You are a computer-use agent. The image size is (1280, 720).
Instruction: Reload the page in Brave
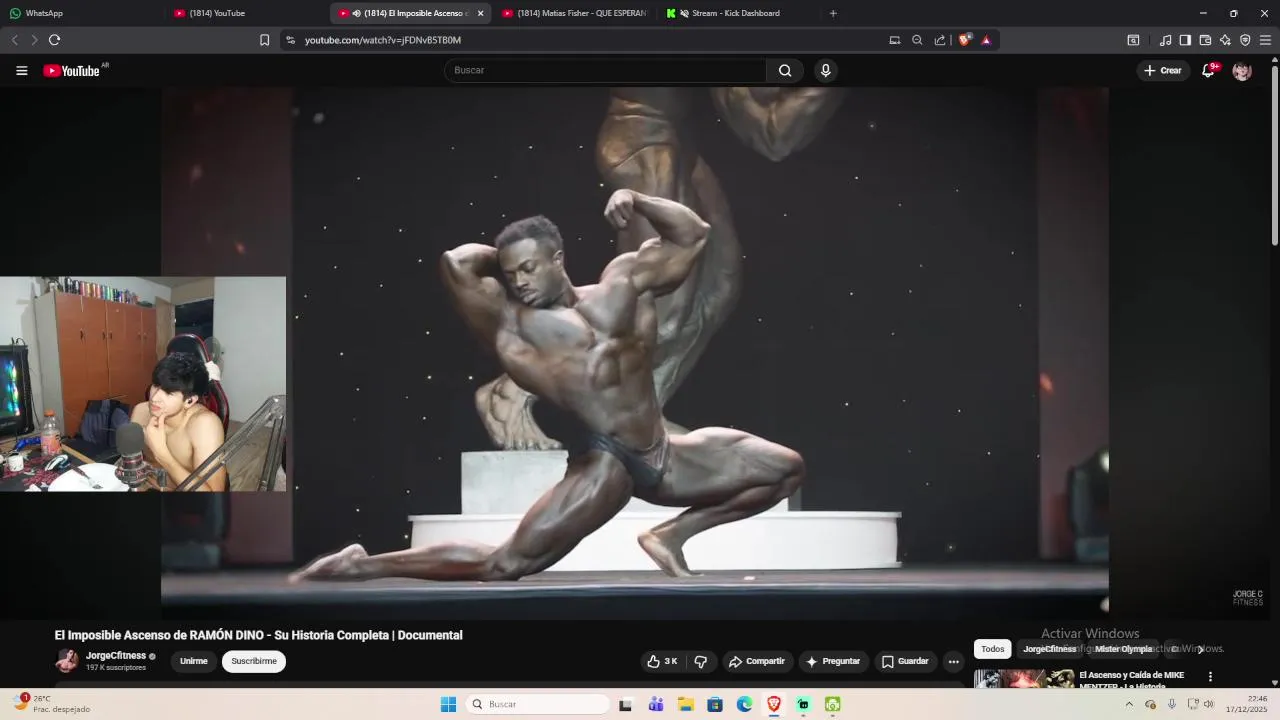coord(54,40)
